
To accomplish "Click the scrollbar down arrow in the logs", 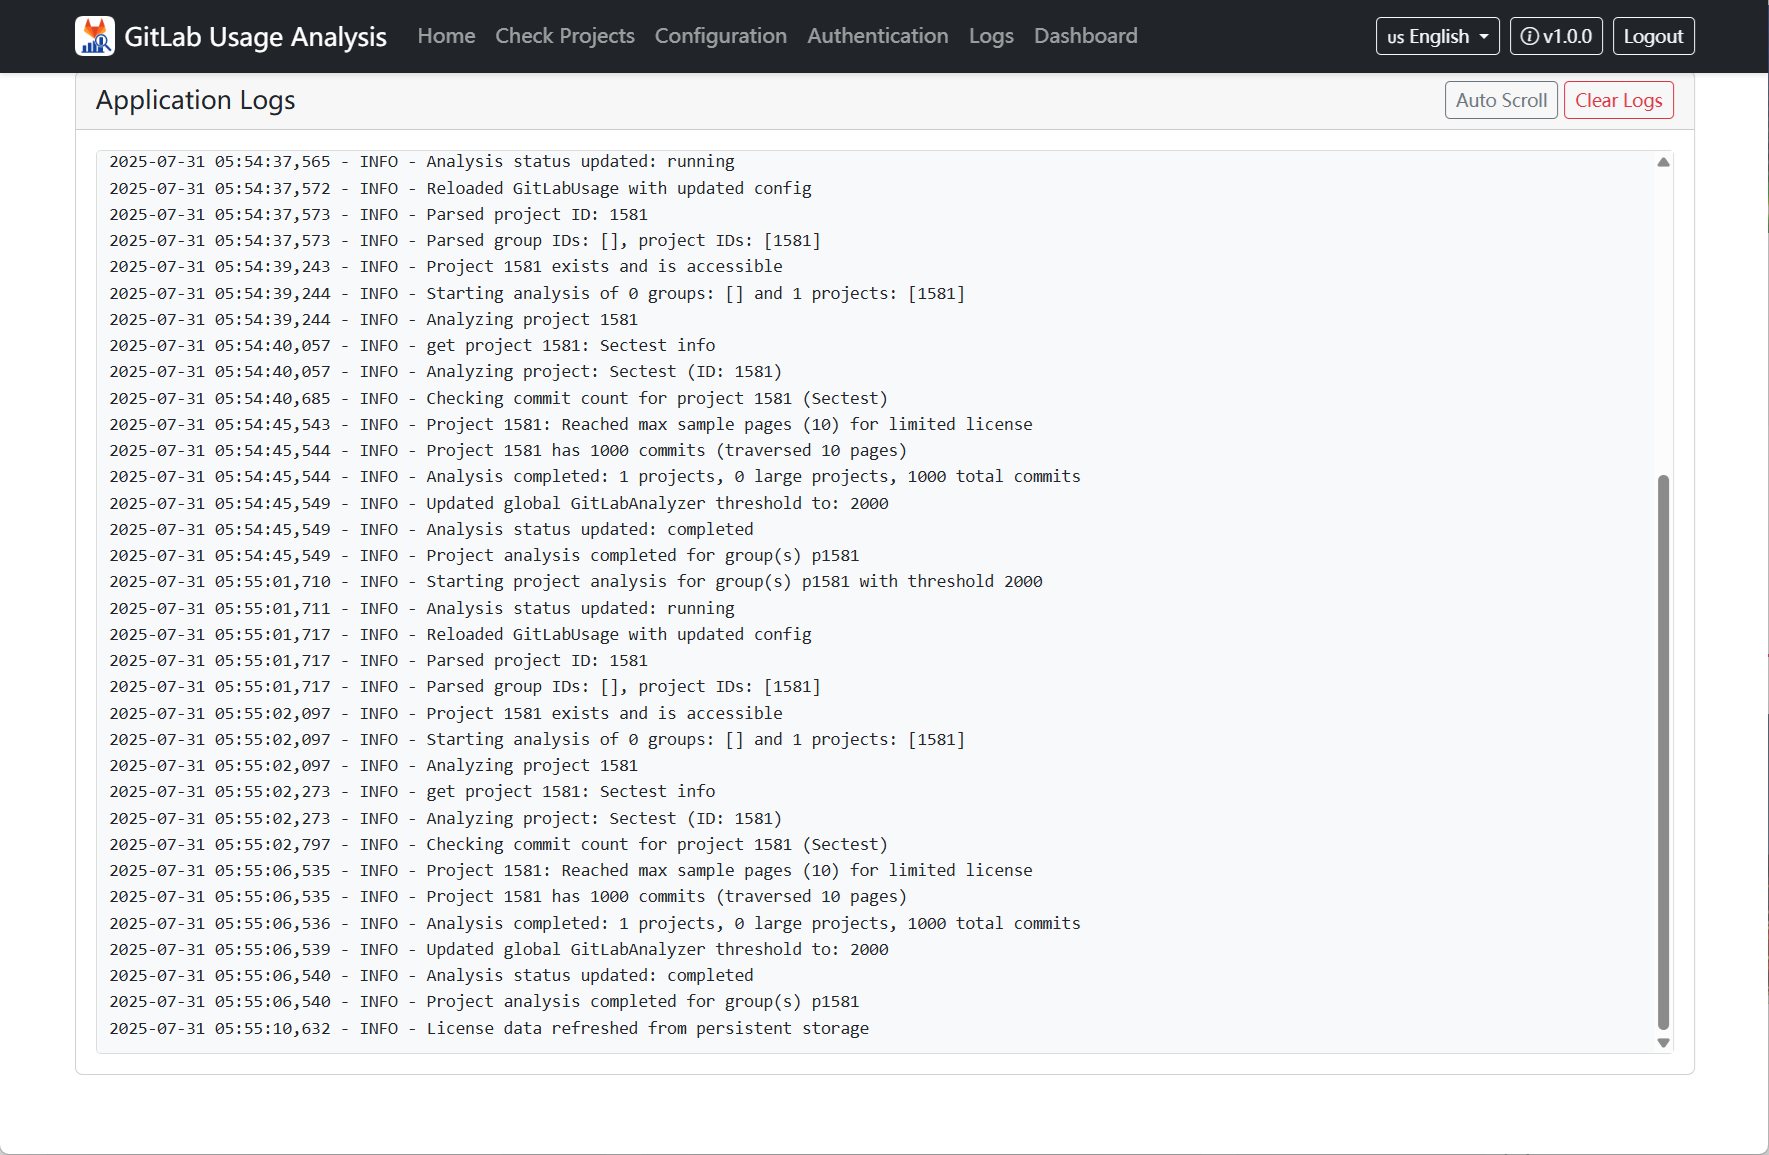I will pyautogui.click(x=1663, y=1043).
